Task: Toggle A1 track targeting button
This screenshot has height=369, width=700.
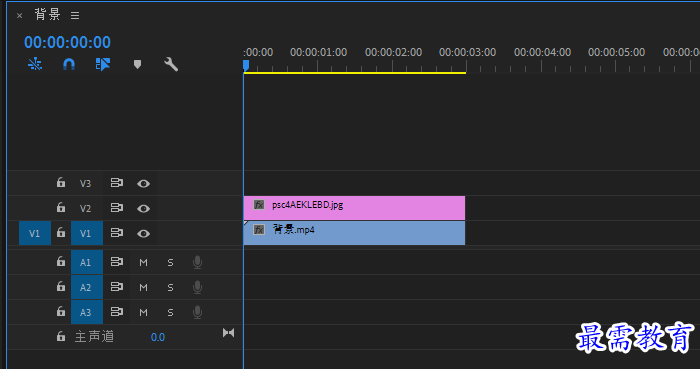Action: [87, 262]
